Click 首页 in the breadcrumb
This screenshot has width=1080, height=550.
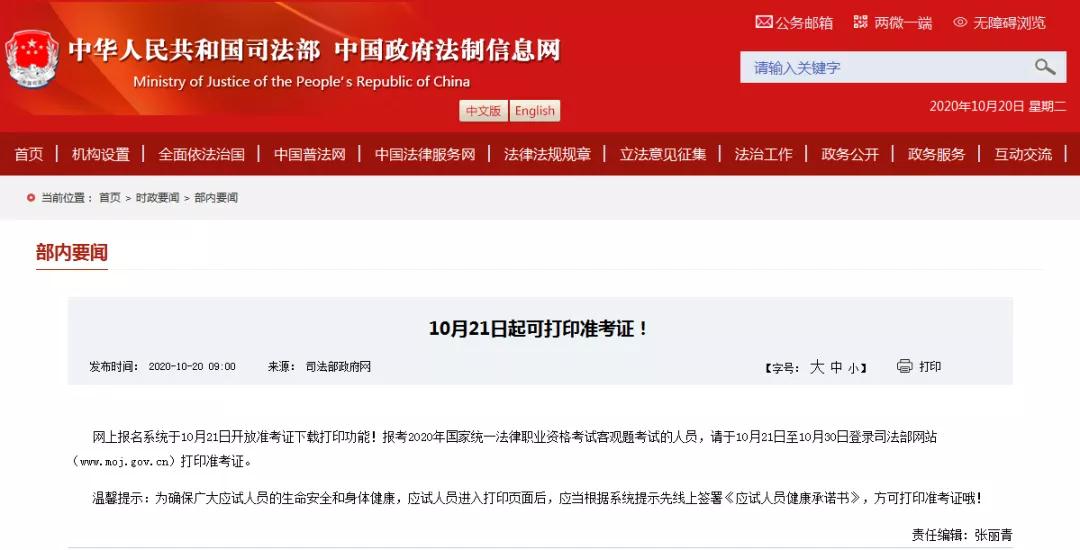pyautogui.click(x=110, y=198)
